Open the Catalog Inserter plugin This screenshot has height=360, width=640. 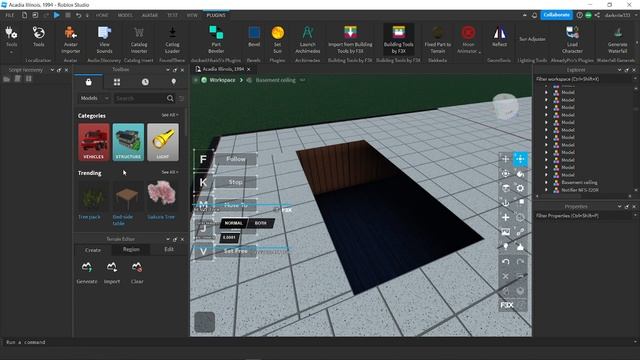pyautogui.click(x=139, y=40)
